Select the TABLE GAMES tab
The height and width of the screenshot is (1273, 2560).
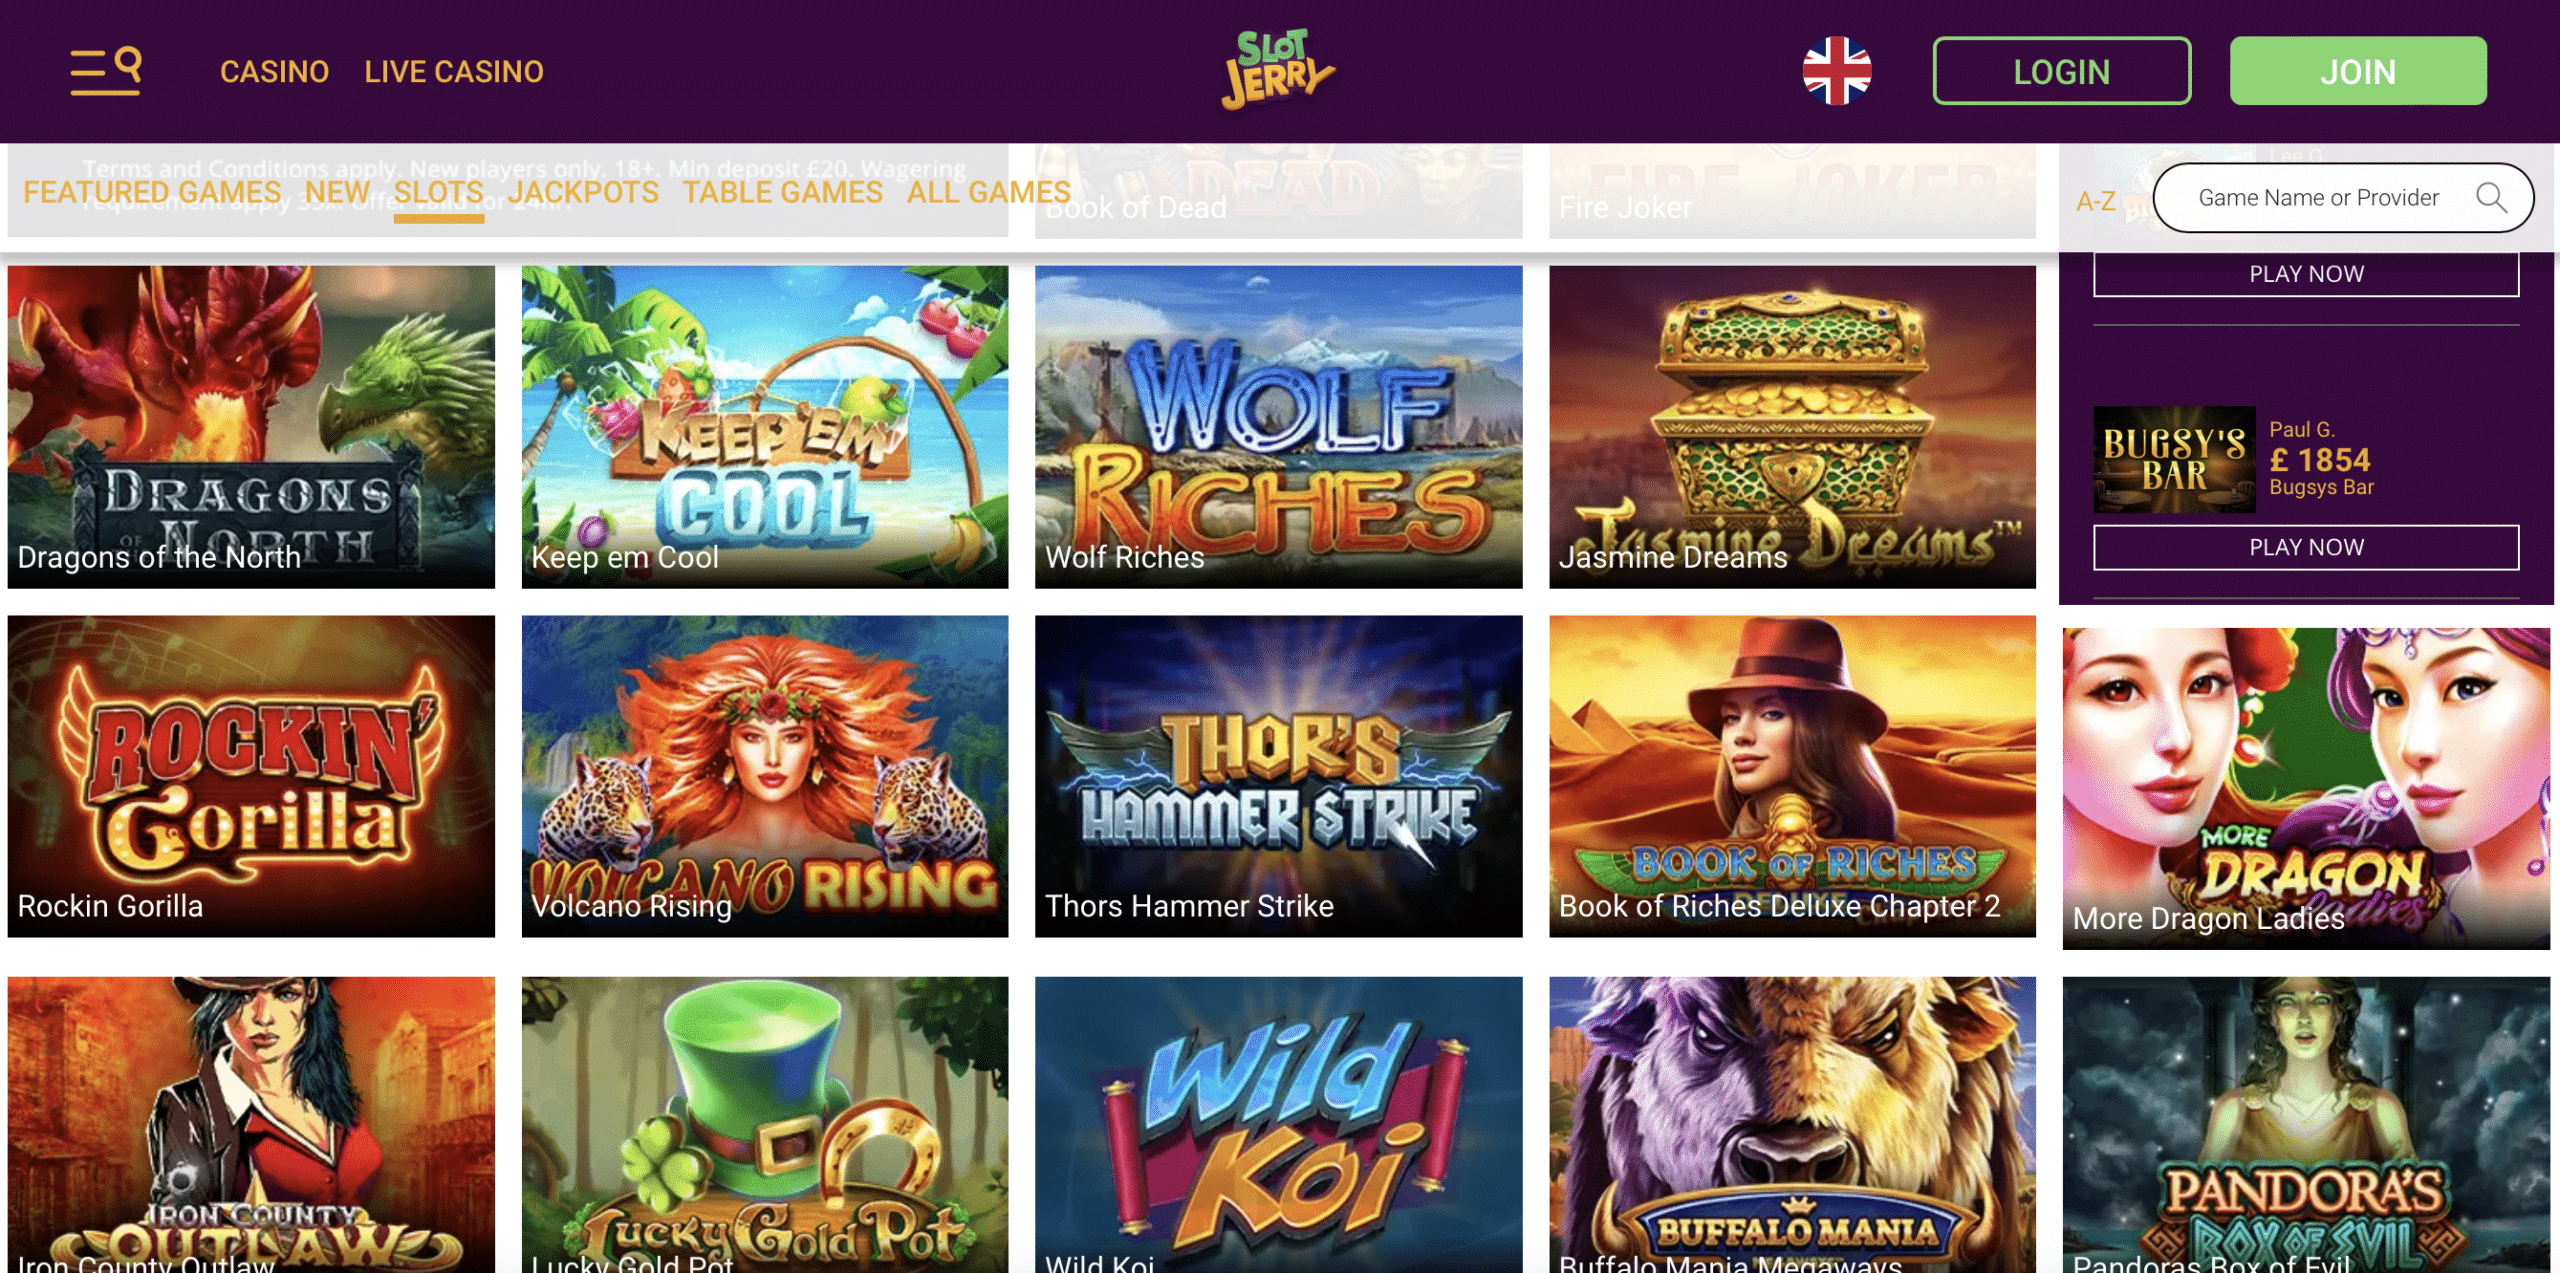tap(783, 192)
